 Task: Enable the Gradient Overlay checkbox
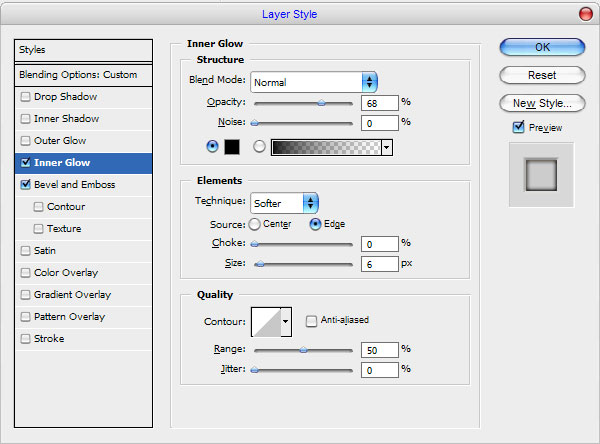tap(25, 295)
